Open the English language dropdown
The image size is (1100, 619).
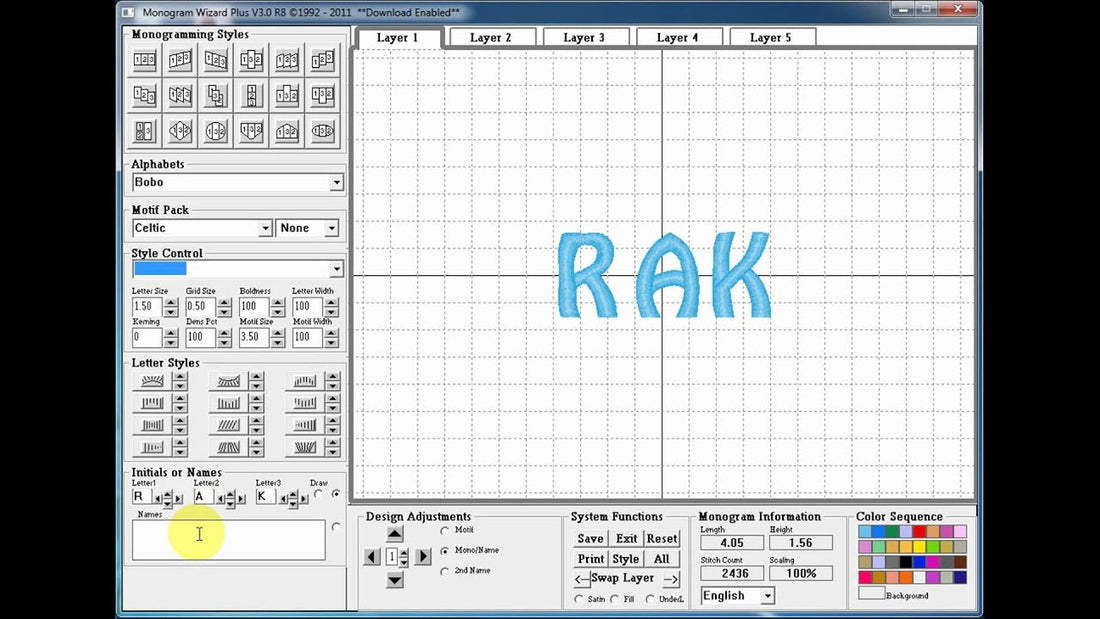click(767, 596)
